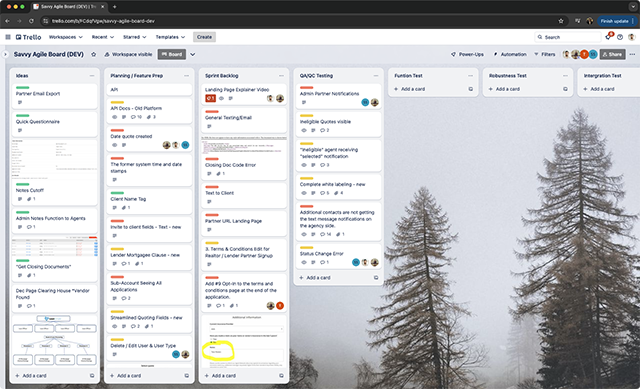Expand the collapsed left sidebar

click(x=5, y=54)
